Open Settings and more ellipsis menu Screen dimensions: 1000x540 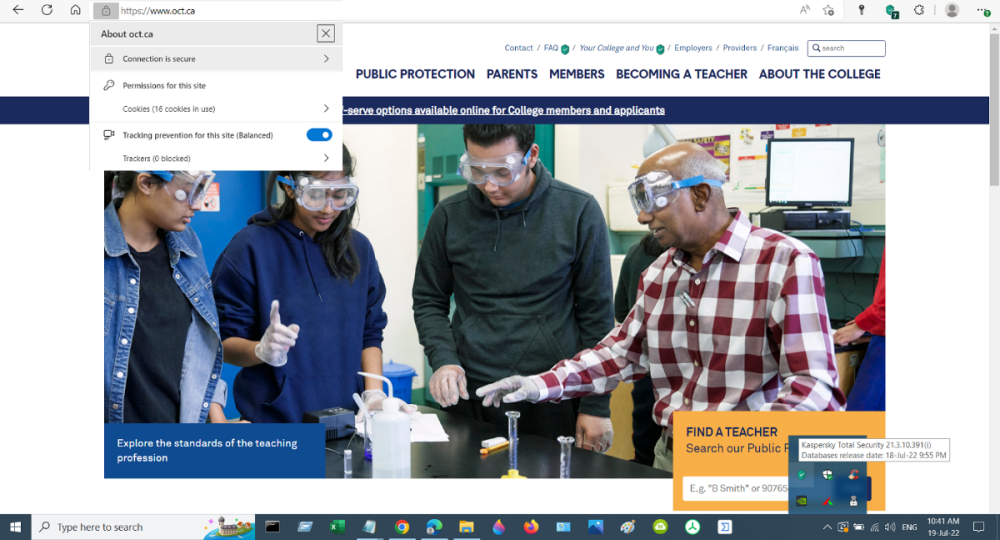pos(983,10)
